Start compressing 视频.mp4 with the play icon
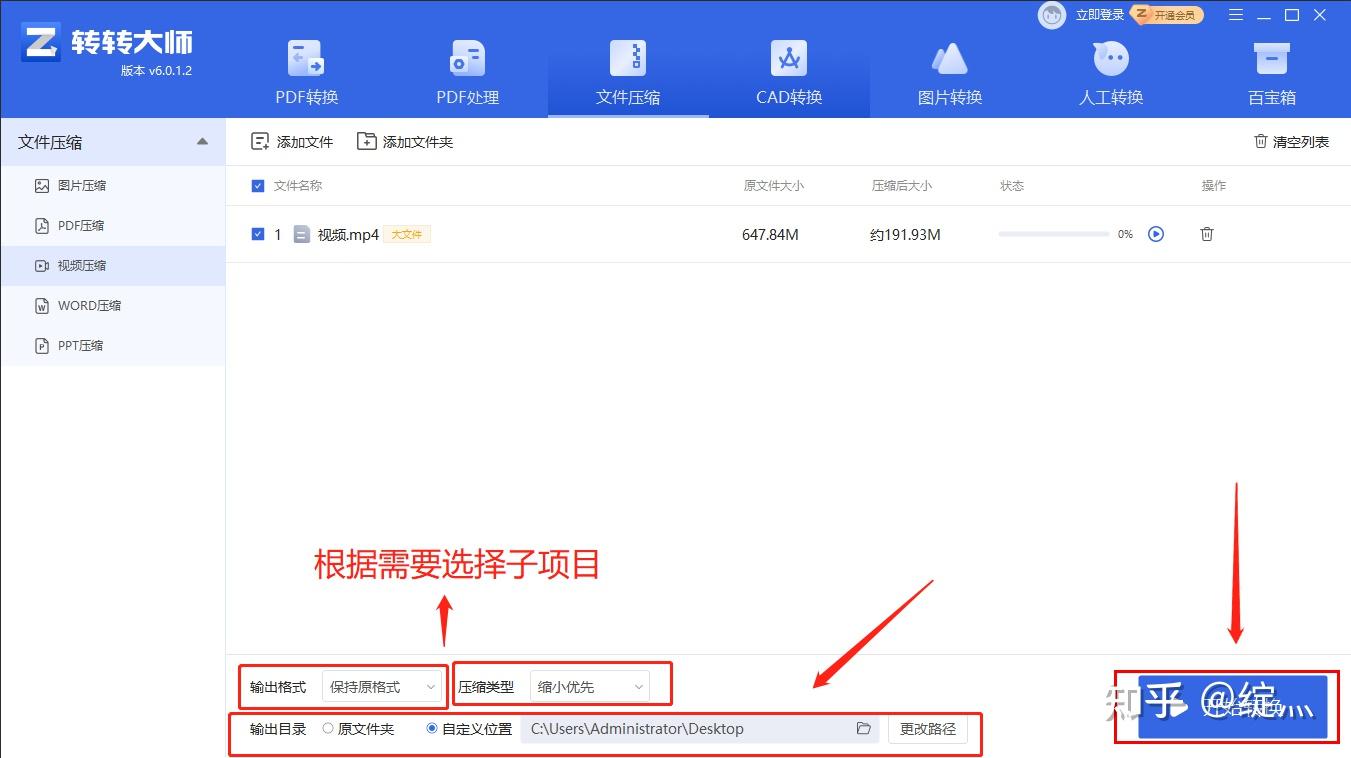This screenshot has width=1351, height=758. click(x=1157, y=234)
